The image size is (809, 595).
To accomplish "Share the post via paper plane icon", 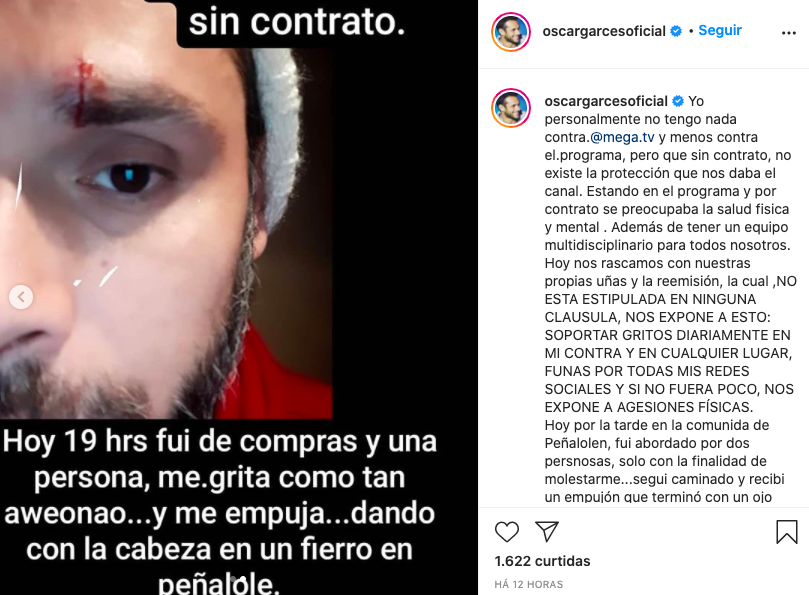I will [547, 532].
